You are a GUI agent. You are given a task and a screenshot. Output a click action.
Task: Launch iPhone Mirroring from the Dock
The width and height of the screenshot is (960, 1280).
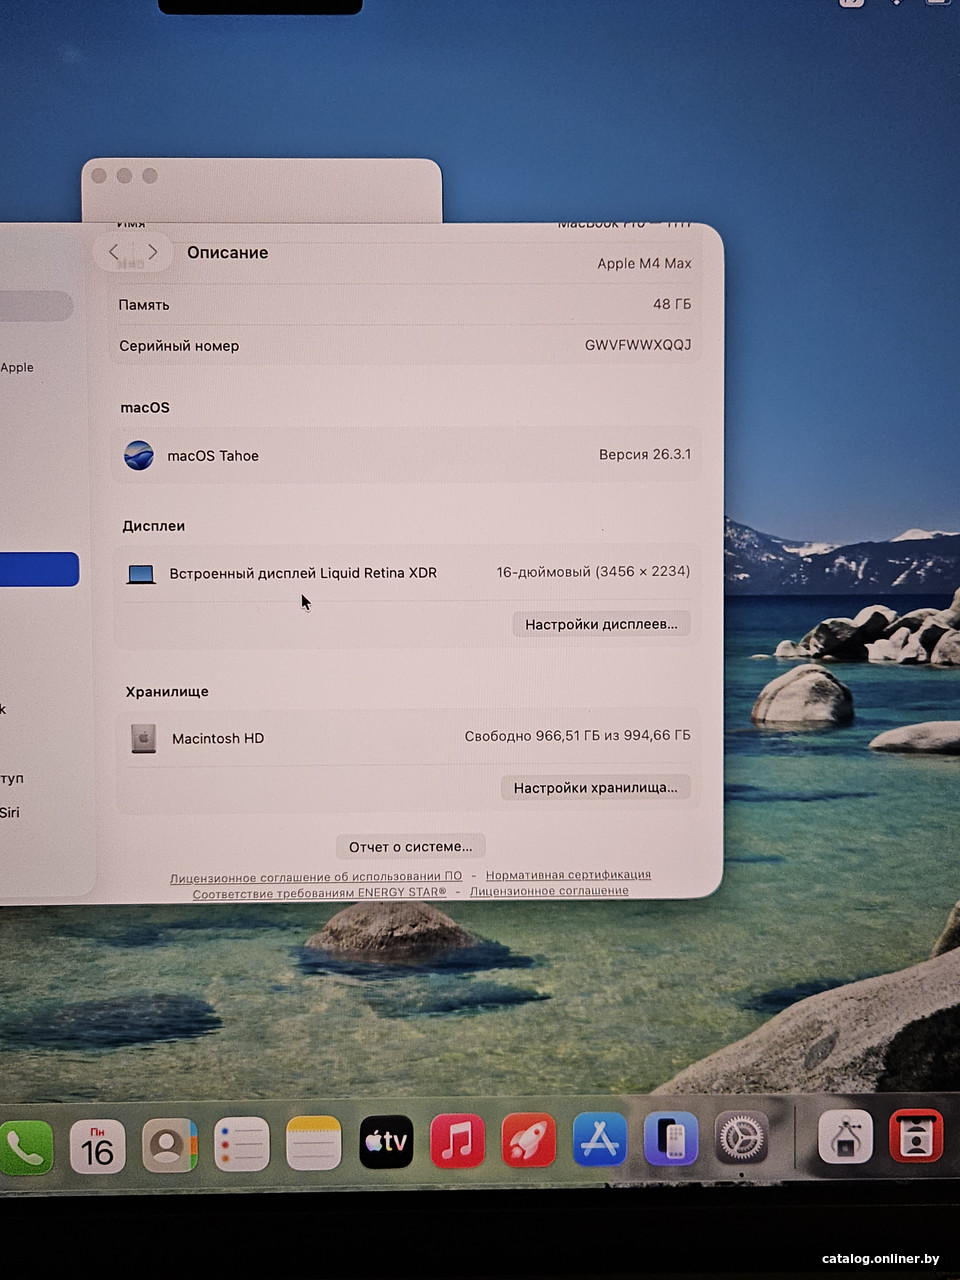point(671,1139)
